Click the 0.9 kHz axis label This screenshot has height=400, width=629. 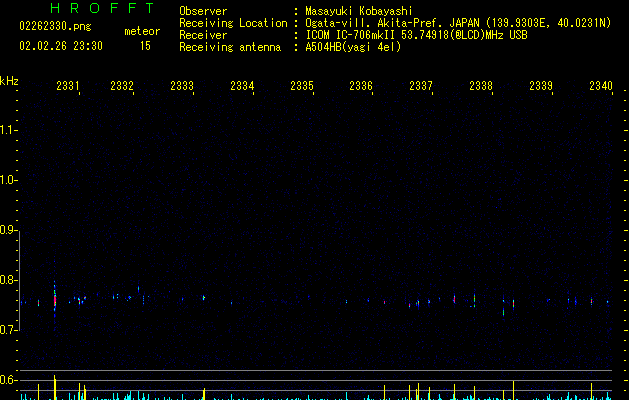coord(8,230)
